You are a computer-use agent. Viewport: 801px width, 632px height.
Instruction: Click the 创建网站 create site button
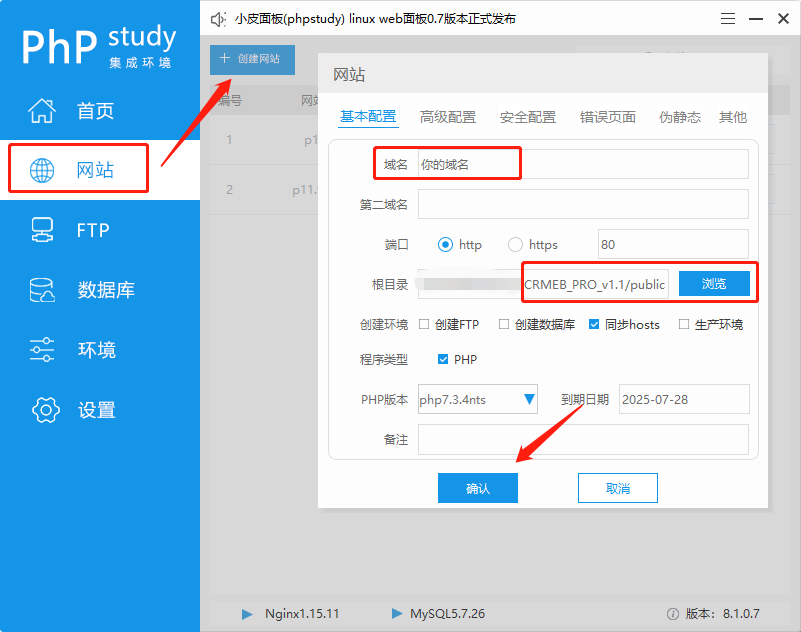coord(252,59)
